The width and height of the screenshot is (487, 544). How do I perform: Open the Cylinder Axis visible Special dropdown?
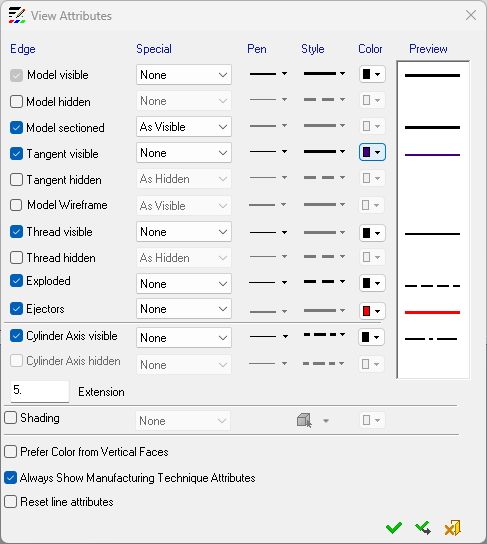[x=184, y=338]
